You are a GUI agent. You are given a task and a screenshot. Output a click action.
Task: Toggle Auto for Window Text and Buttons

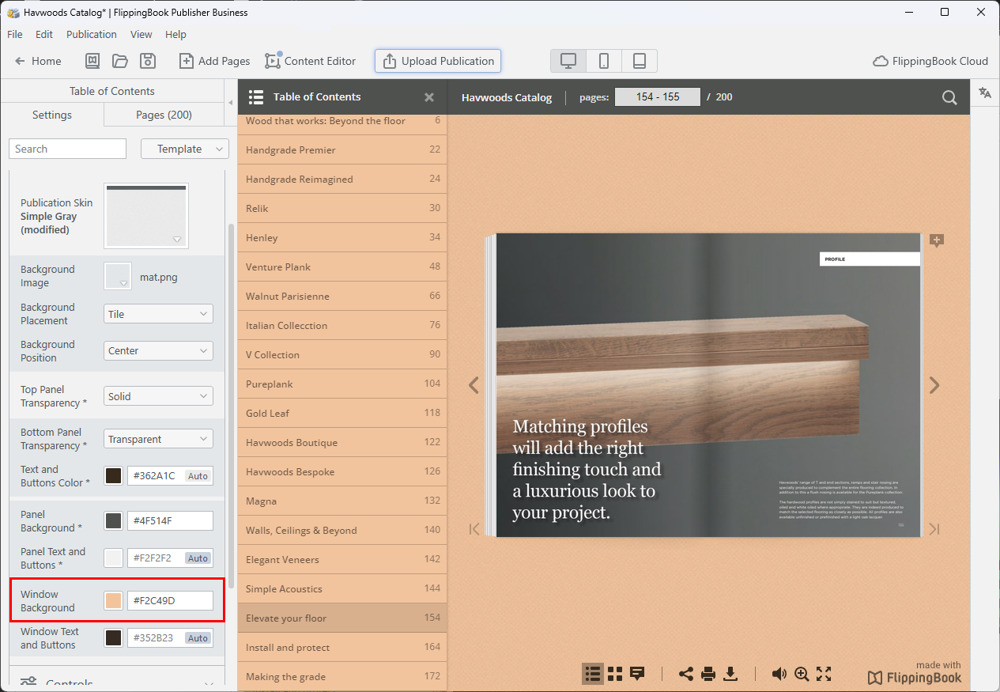pyautogui.click(x=198, y=638)
